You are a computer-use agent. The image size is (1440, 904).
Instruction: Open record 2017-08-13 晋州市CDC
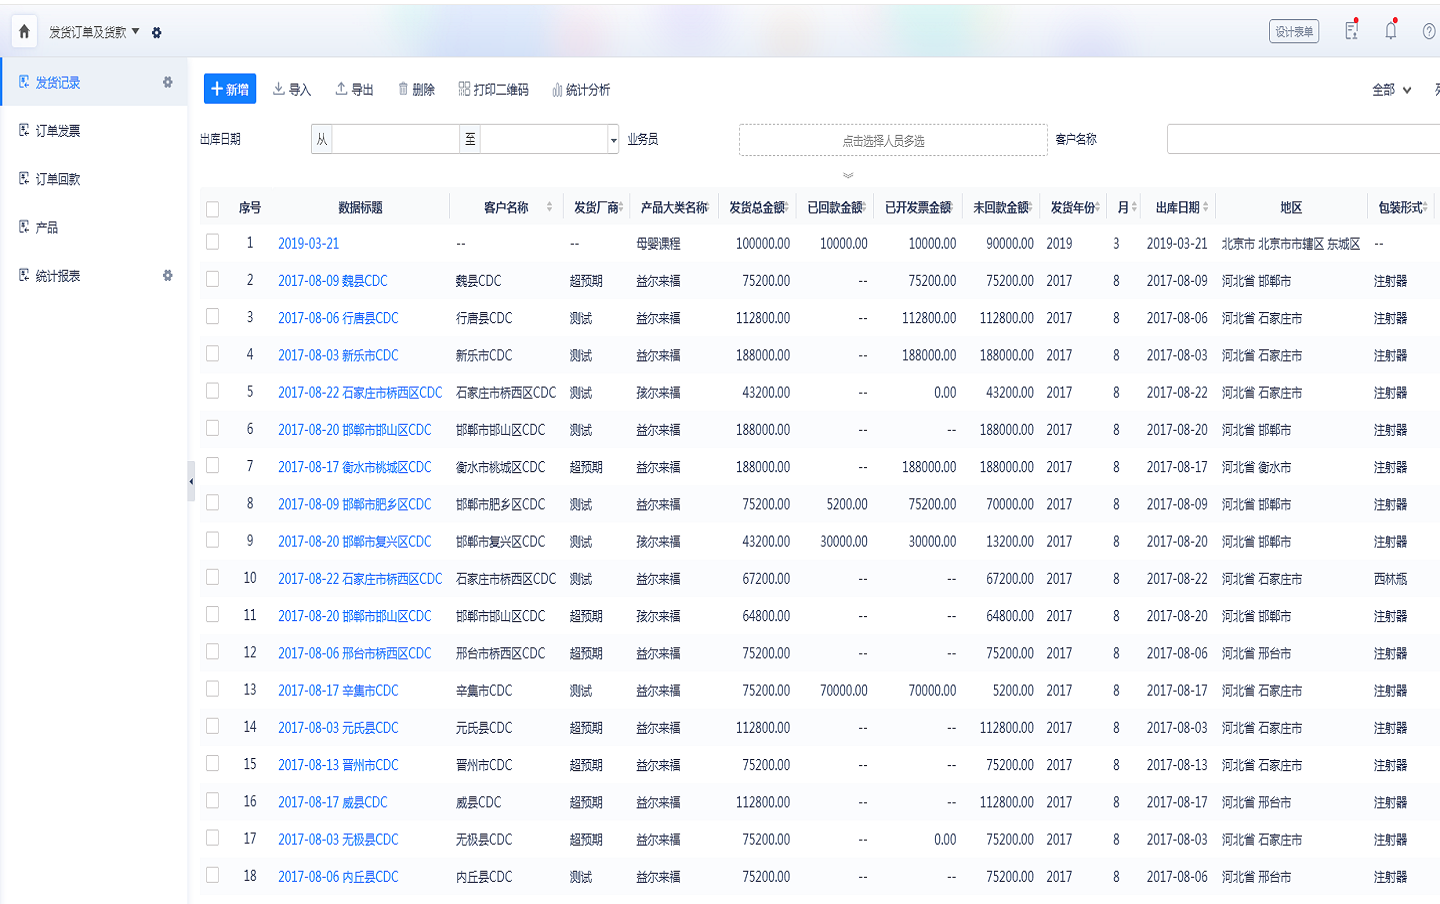coord(338,765)
